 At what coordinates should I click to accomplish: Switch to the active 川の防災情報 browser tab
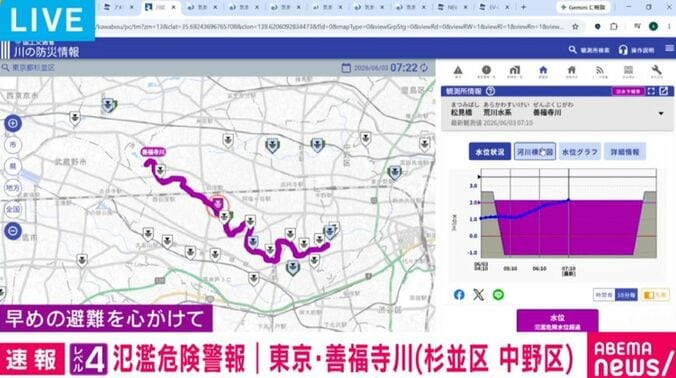point(160,7)
